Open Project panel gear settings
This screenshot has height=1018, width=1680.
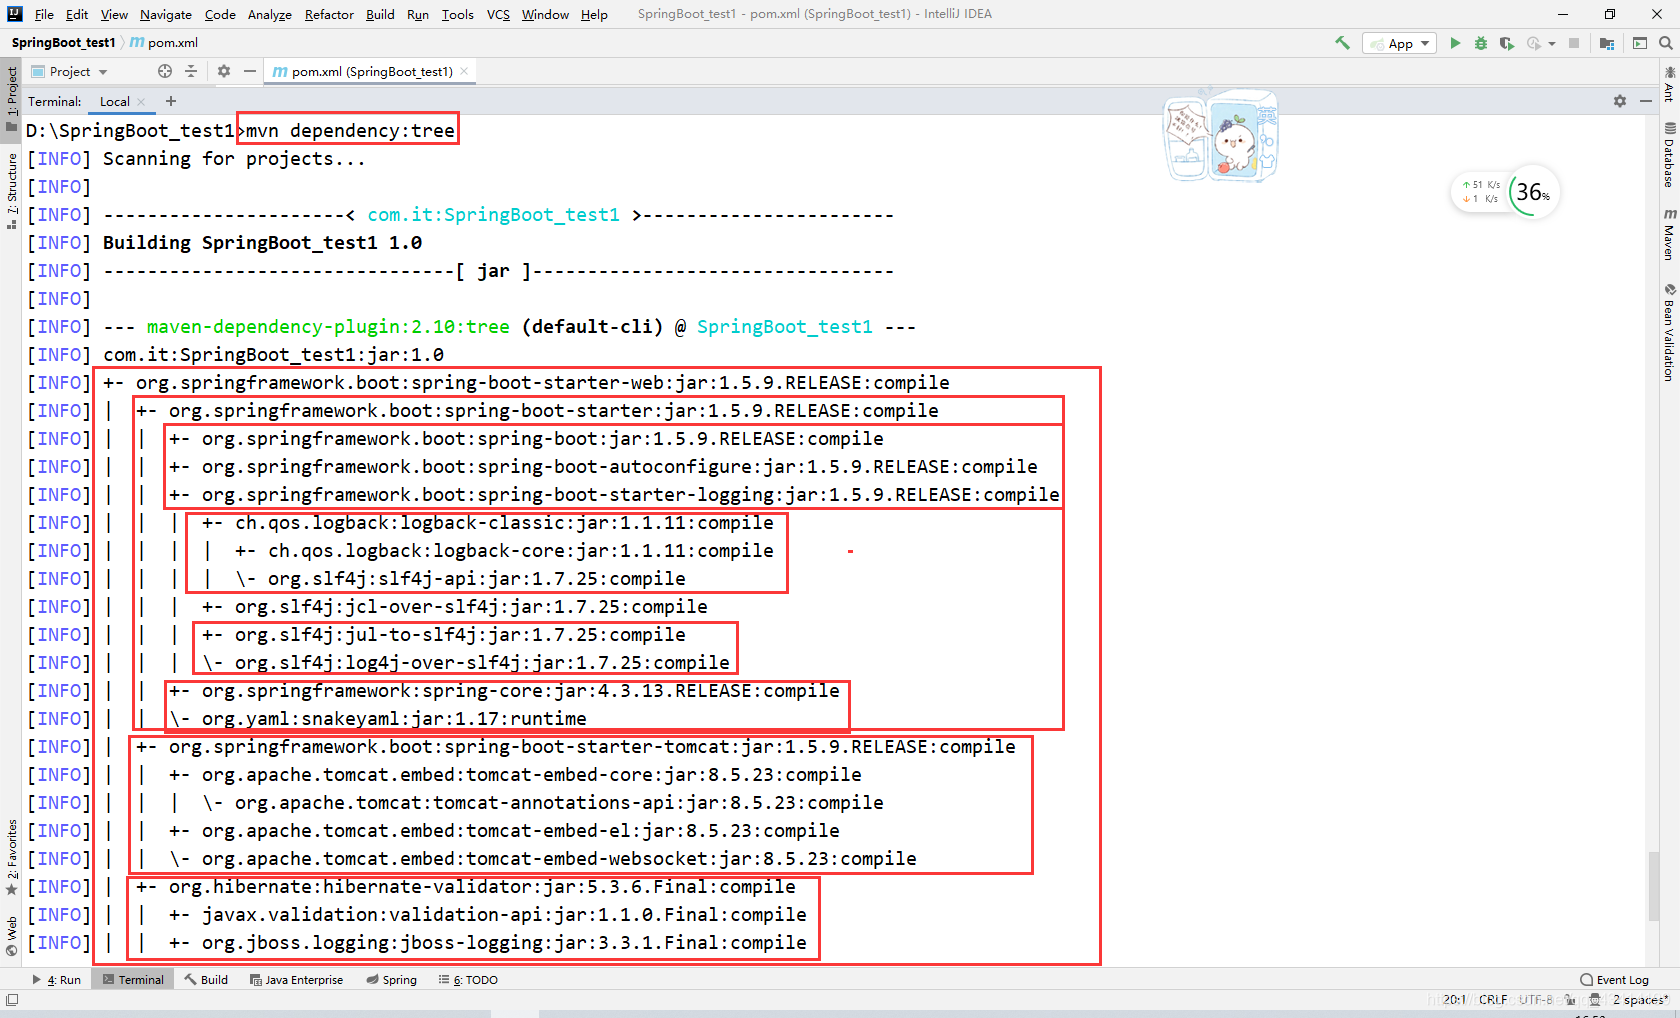[x=224, y=71]
